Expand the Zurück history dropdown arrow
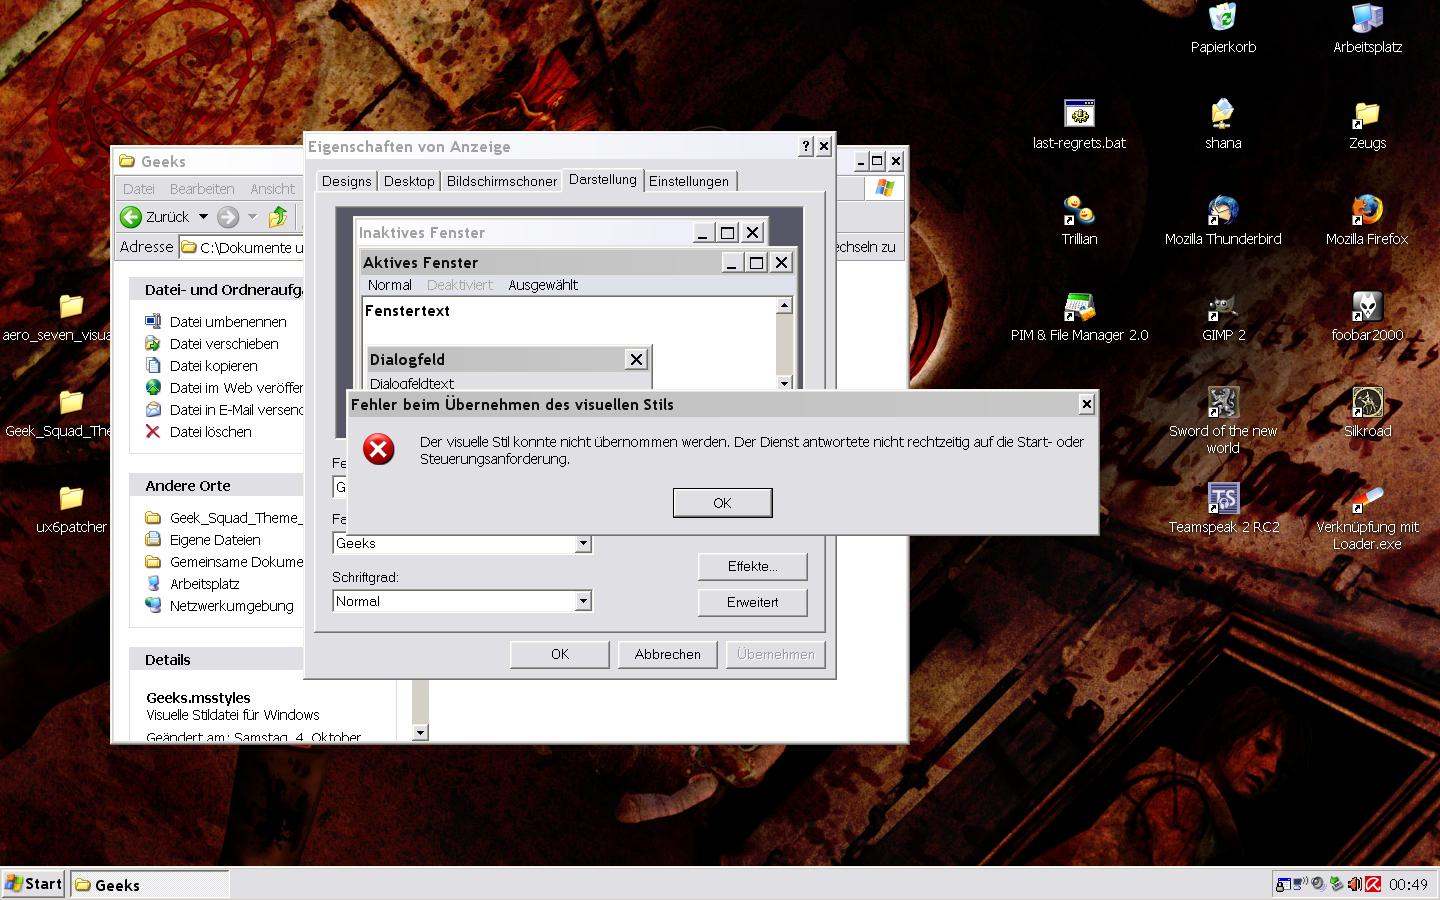 203,217
